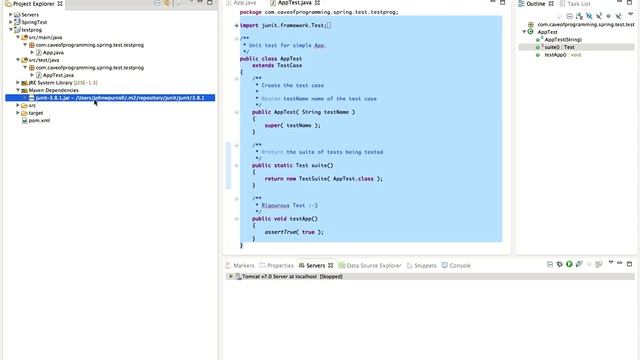Collapse Maven Dependencies node

(x=18, y=90)
